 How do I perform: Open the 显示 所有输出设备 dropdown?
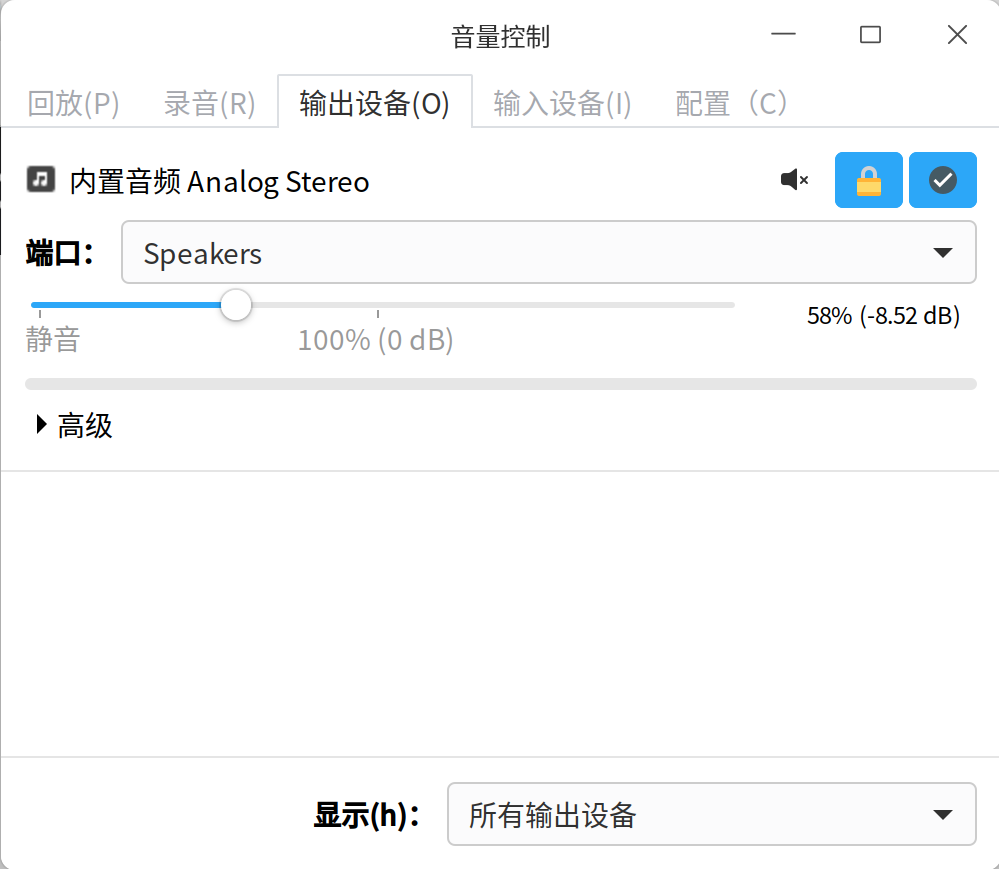712,814
